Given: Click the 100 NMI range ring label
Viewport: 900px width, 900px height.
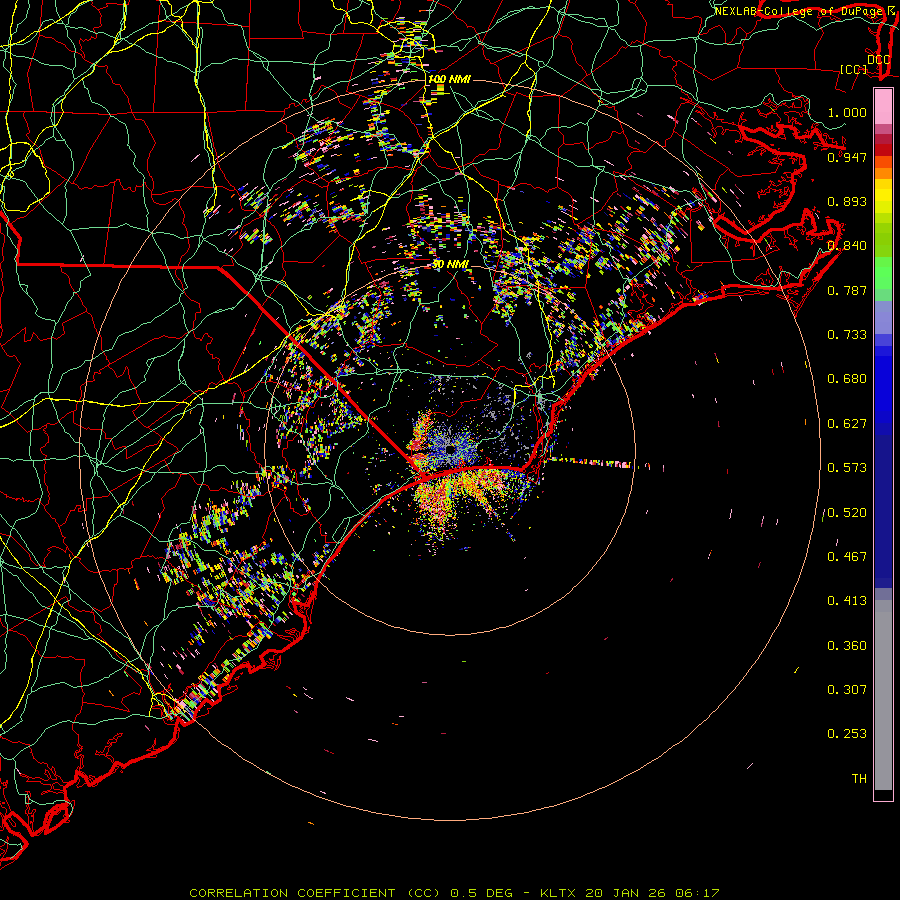Looking at the screenshot, I should [449, 79].
